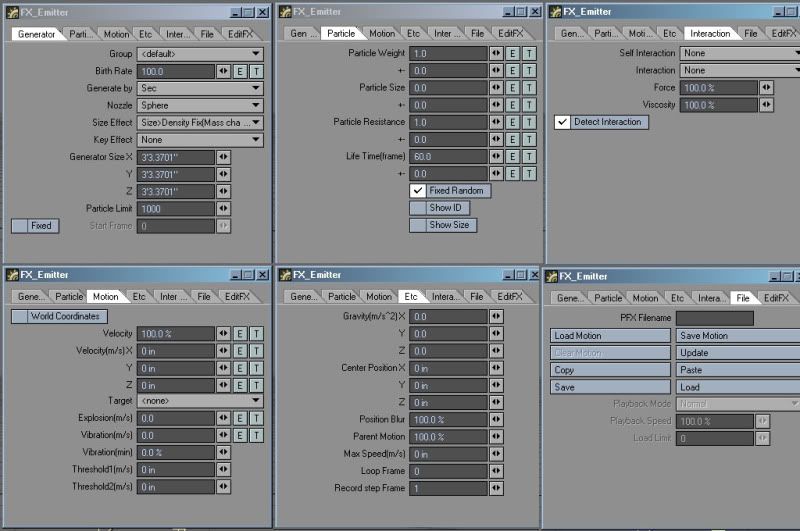Click the E envelope button for Velocity(m/s) X

(x=240, y=351)
